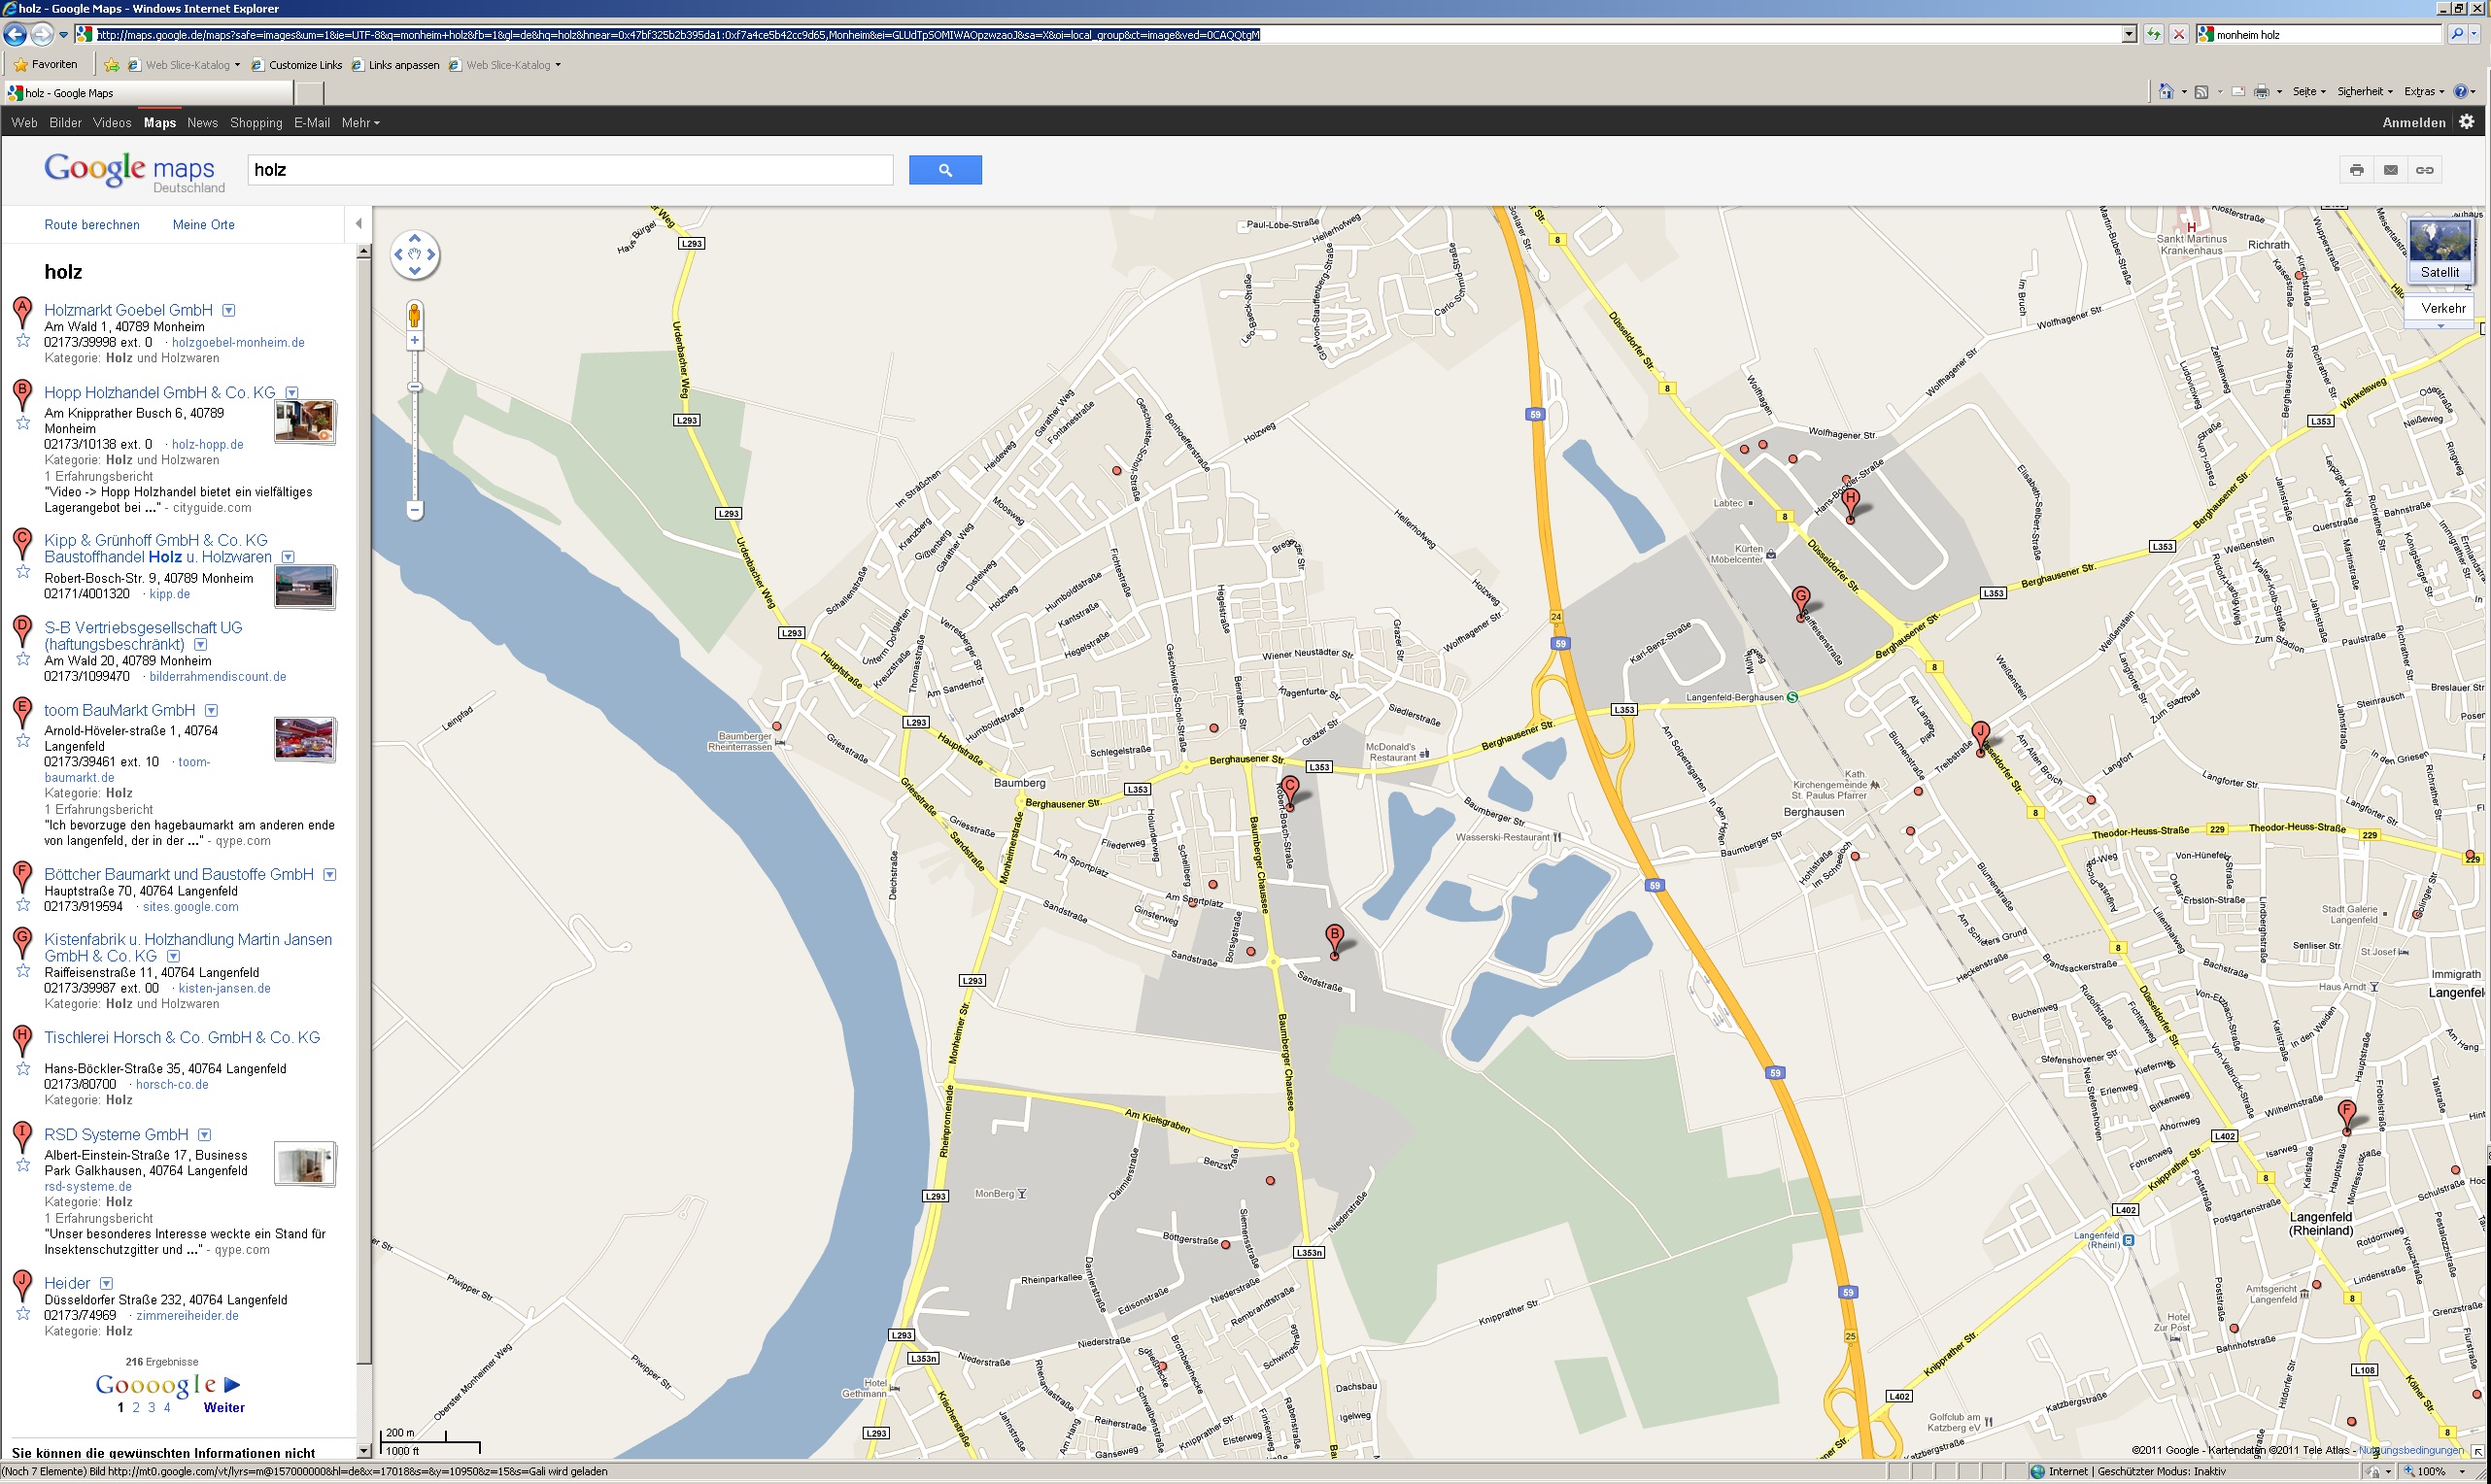The image size is (2491, 1484).
Task: Star the Kipp & Grünhoff result
Action: tap(23, 572)
